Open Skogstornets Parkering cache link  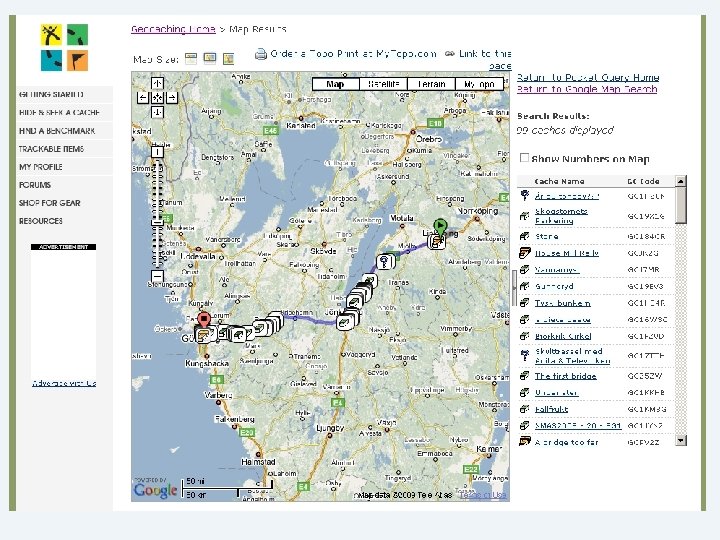[x=561, y=215]
